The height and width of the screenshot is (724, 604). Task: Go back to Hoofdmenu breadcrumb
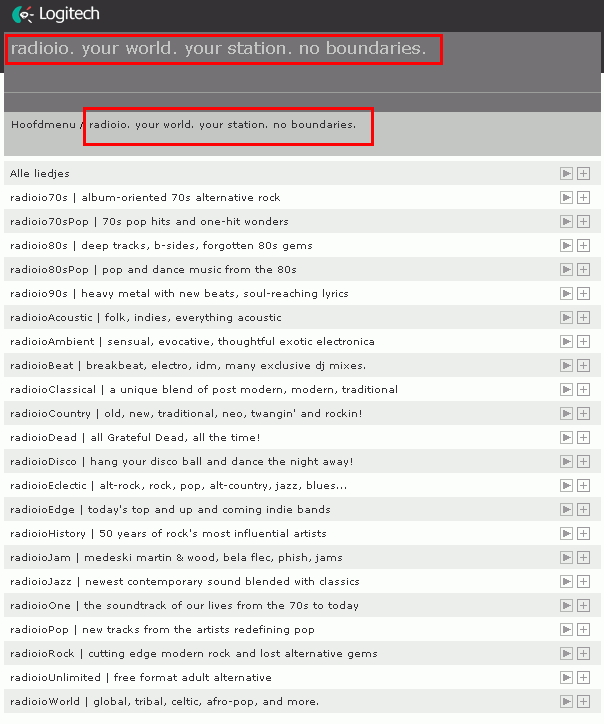[x=41, y=125]
